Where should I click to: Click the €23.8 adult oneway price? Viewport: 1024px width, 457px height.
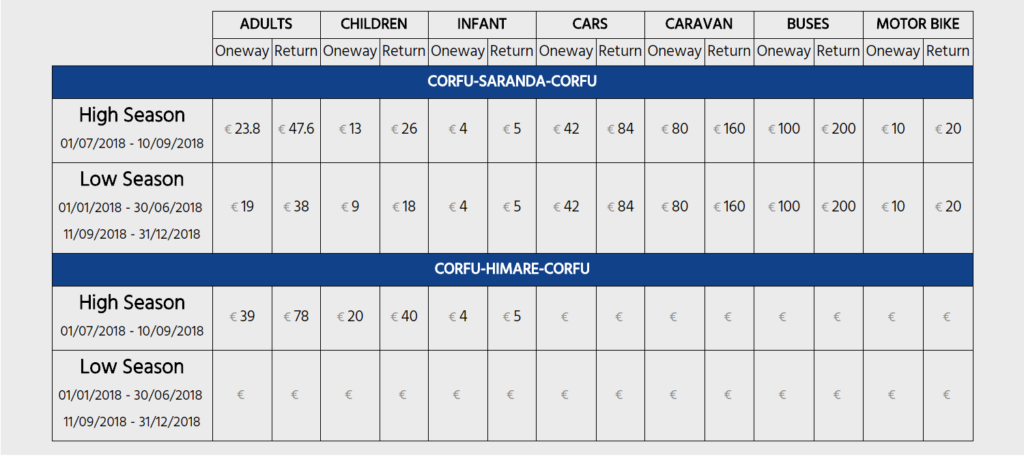pyautogui.click(x=242, y=129)
